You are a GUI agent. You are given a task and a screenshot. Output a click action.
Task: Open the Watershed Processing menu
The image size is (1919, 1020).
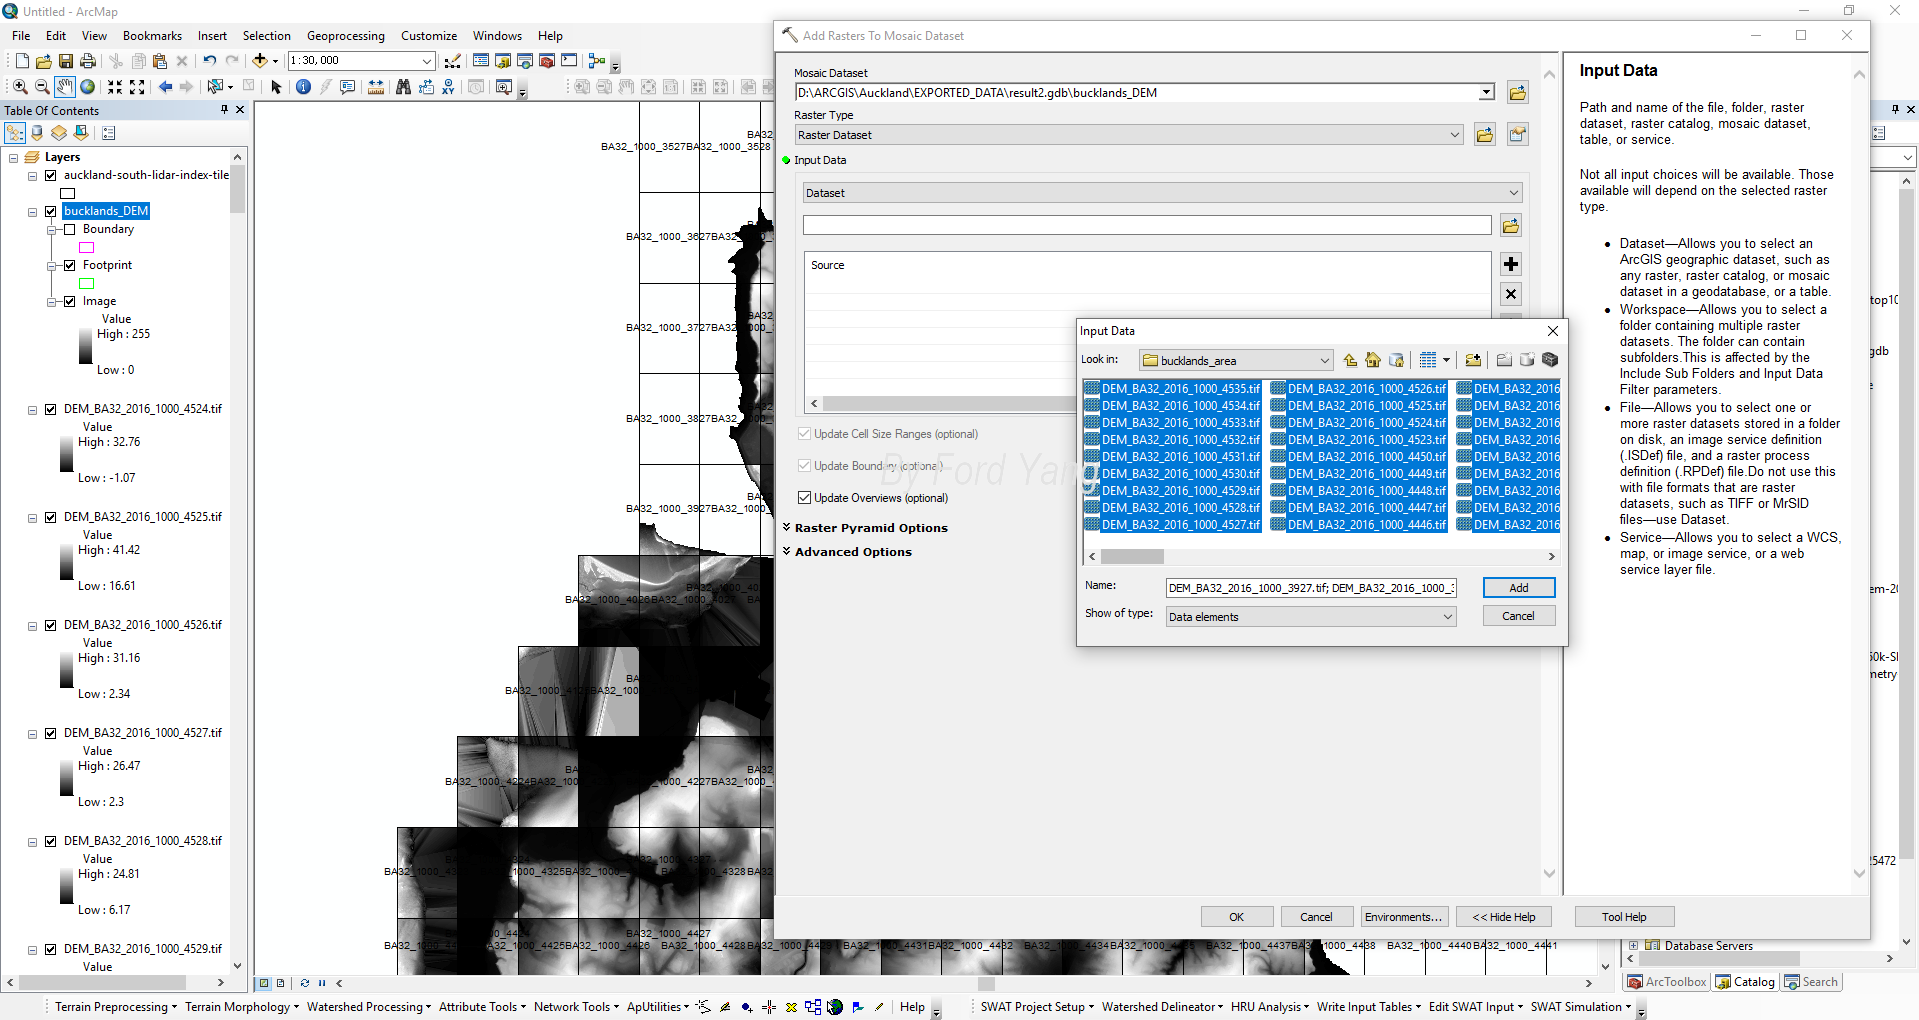coord(369,1007)
